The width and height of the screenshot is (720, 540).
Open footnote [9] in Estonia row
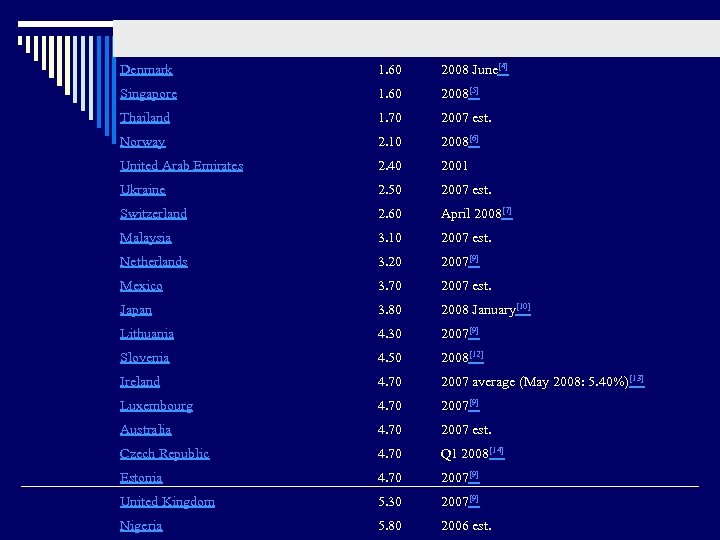click(474, 476)
